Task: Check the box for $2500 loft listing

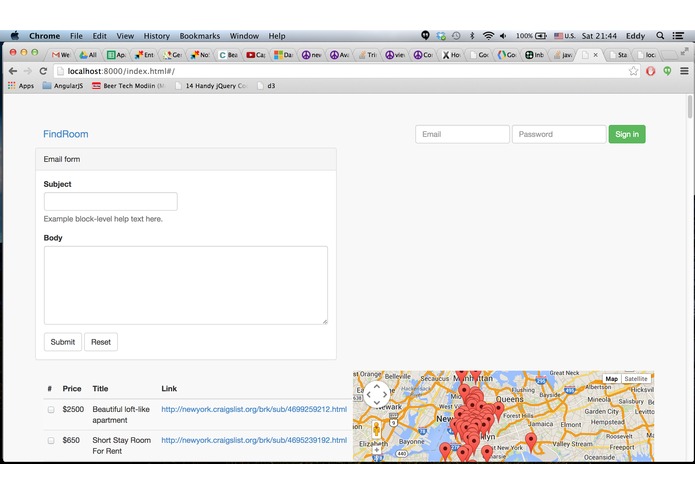Action: [51, 410]
